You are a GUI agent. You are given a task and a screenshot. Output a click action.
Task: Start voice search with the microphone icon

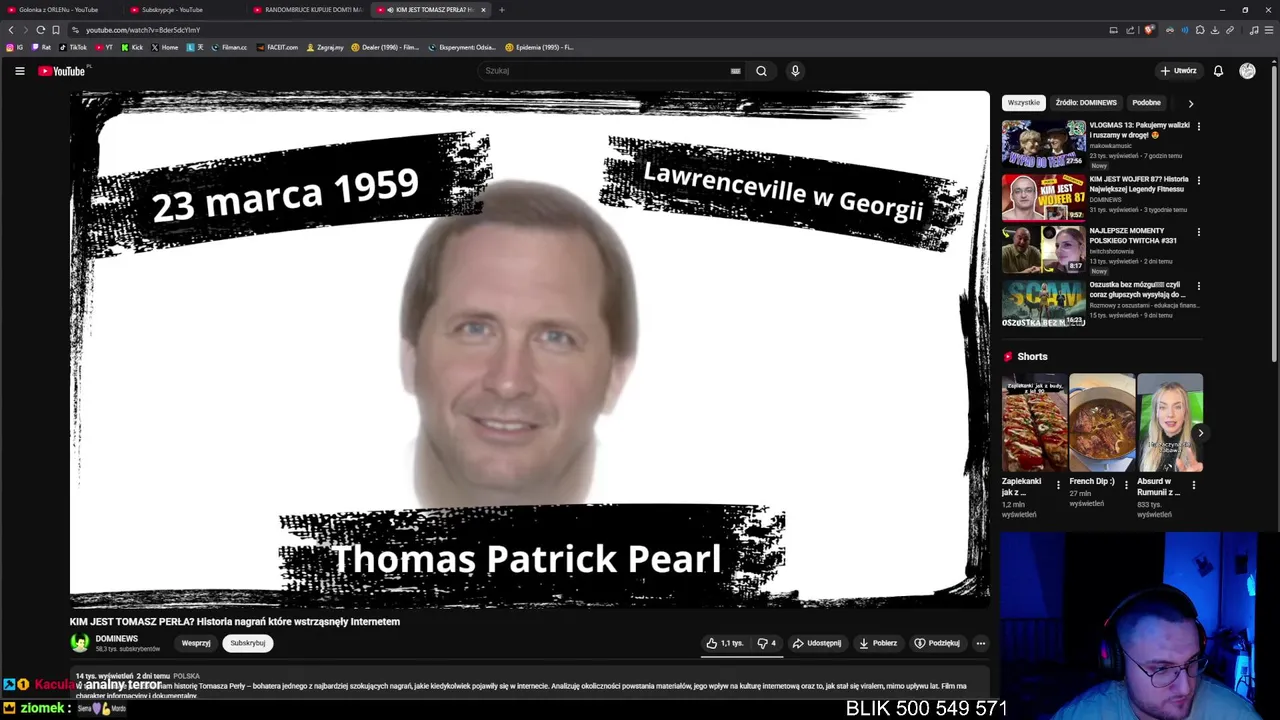795,71
